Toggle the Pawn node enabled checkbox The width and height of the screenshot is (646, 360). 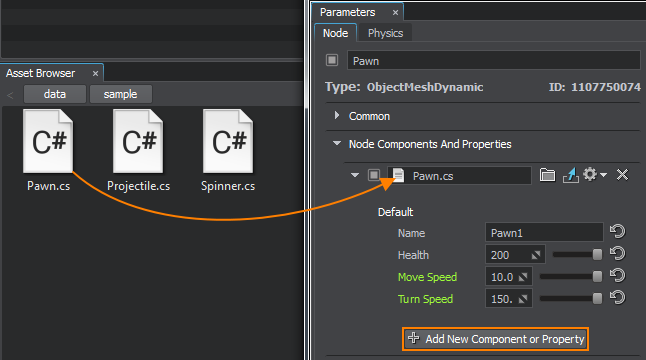click(x=332, y=61)
